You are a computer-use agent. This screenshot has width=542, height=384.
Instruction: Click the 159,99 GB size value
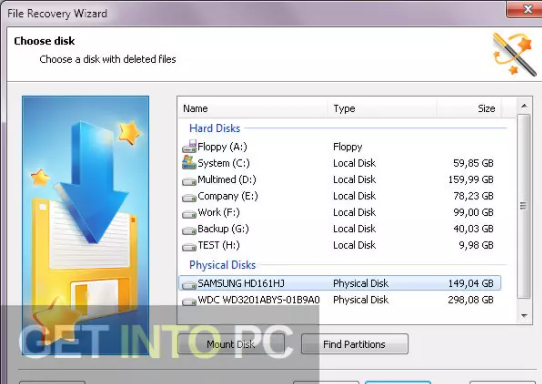click(471, 179)
